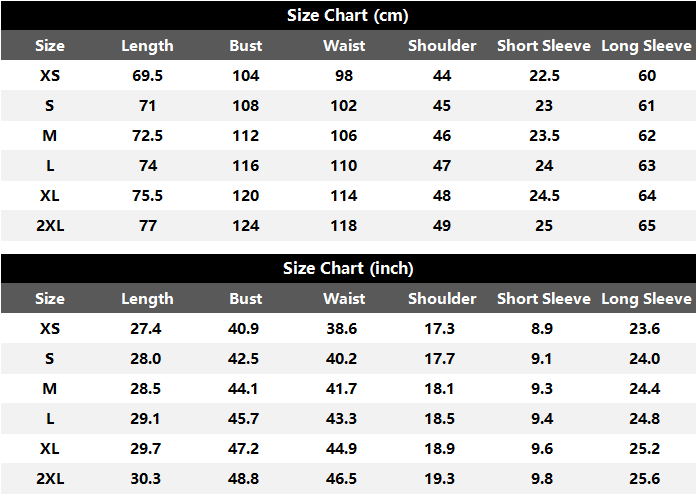This screenshot has width=696, height=494.
Task: Click the 44.1 bust value in inch chart
Action: [x=243, y=388]
